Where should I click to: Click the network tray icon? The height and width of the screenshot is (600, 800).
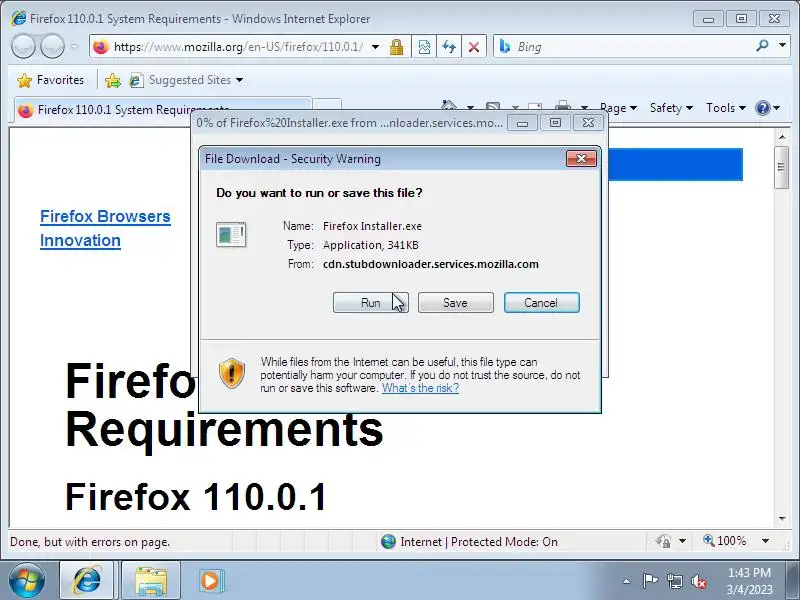click(x=674, y=581)
